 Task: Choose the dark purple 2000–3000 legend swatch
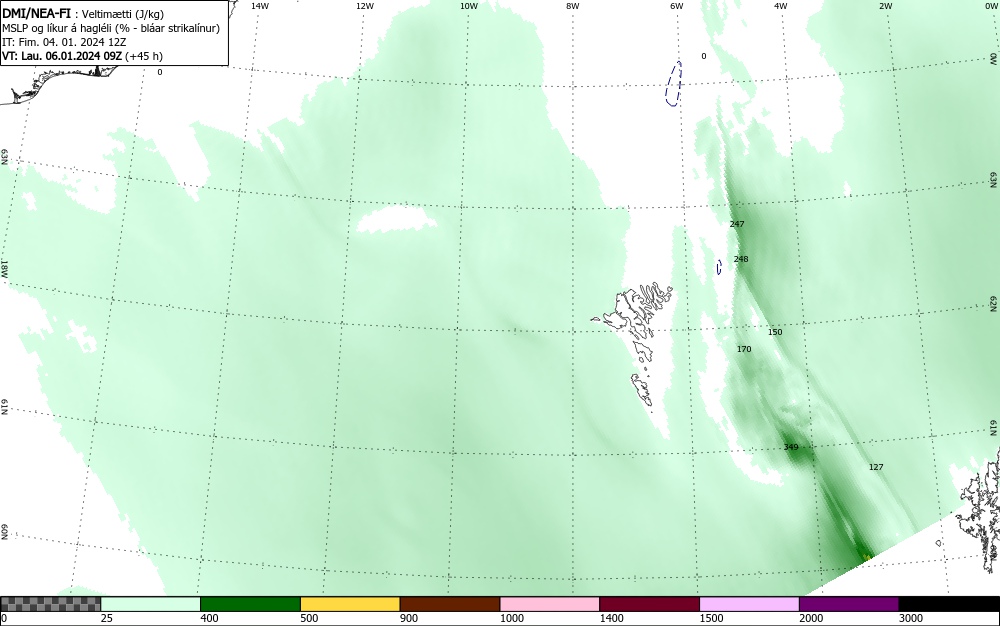click(x=849, y=604)
